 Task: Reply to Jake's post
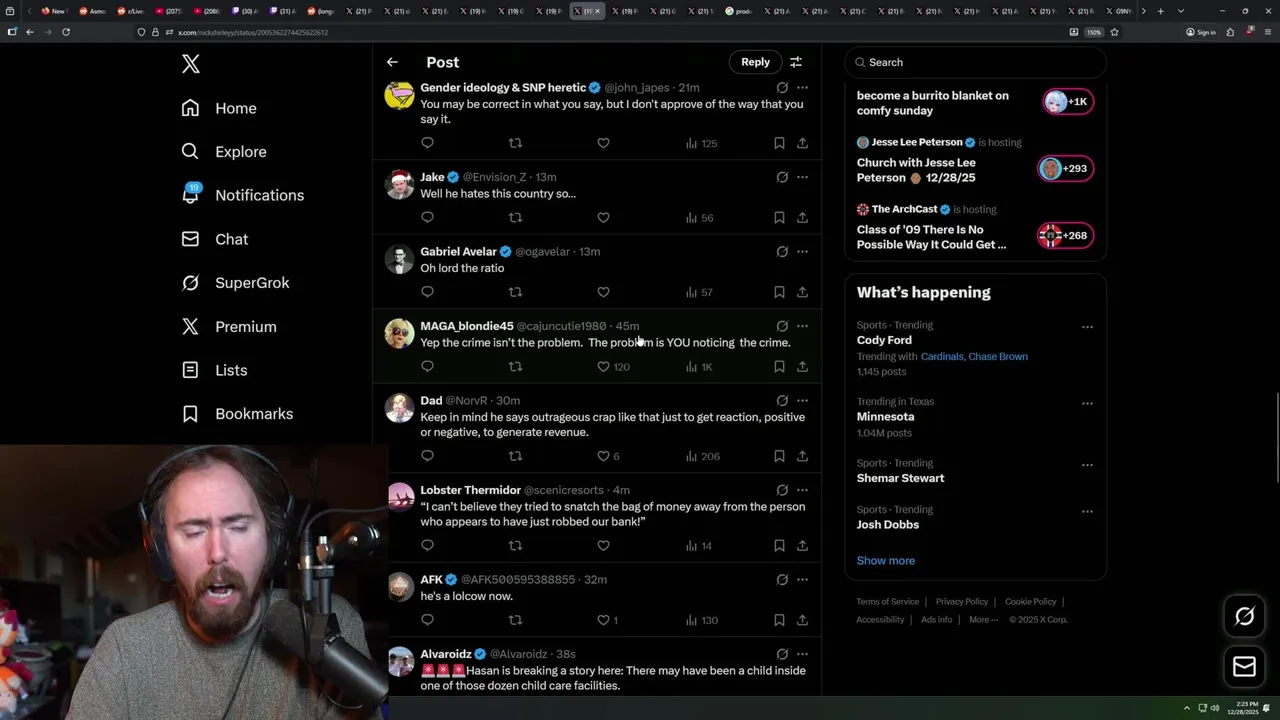[427, 217]
